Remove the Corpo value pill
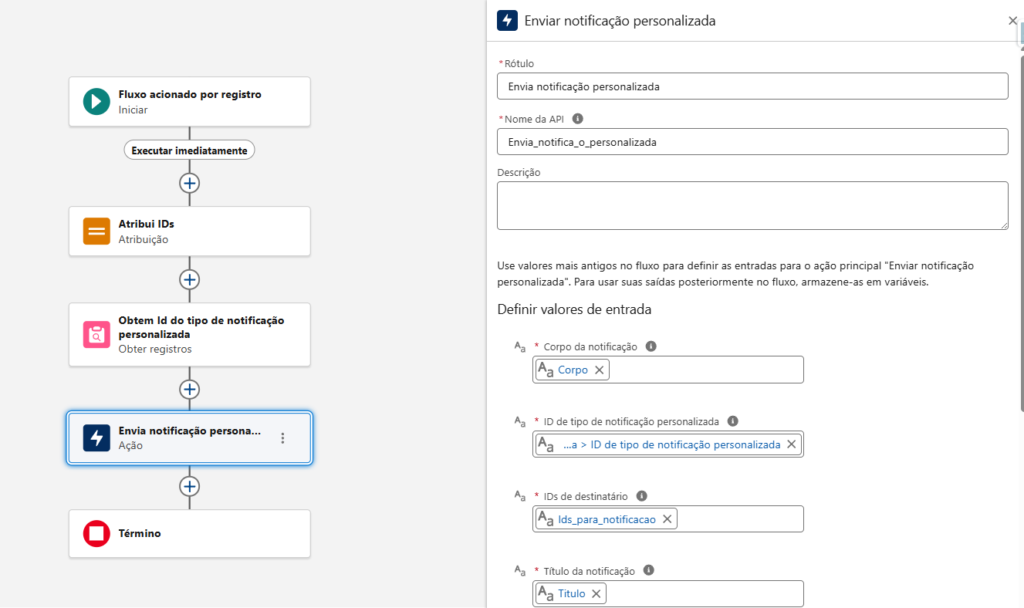Screen dimensions: 1024x608 pyautogui.click(x=600, y=370)
